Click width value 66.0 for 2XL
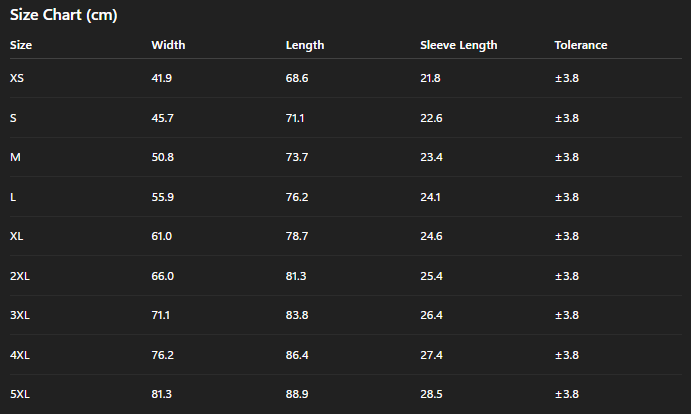691x414 pixels. [x=162, y=276]
